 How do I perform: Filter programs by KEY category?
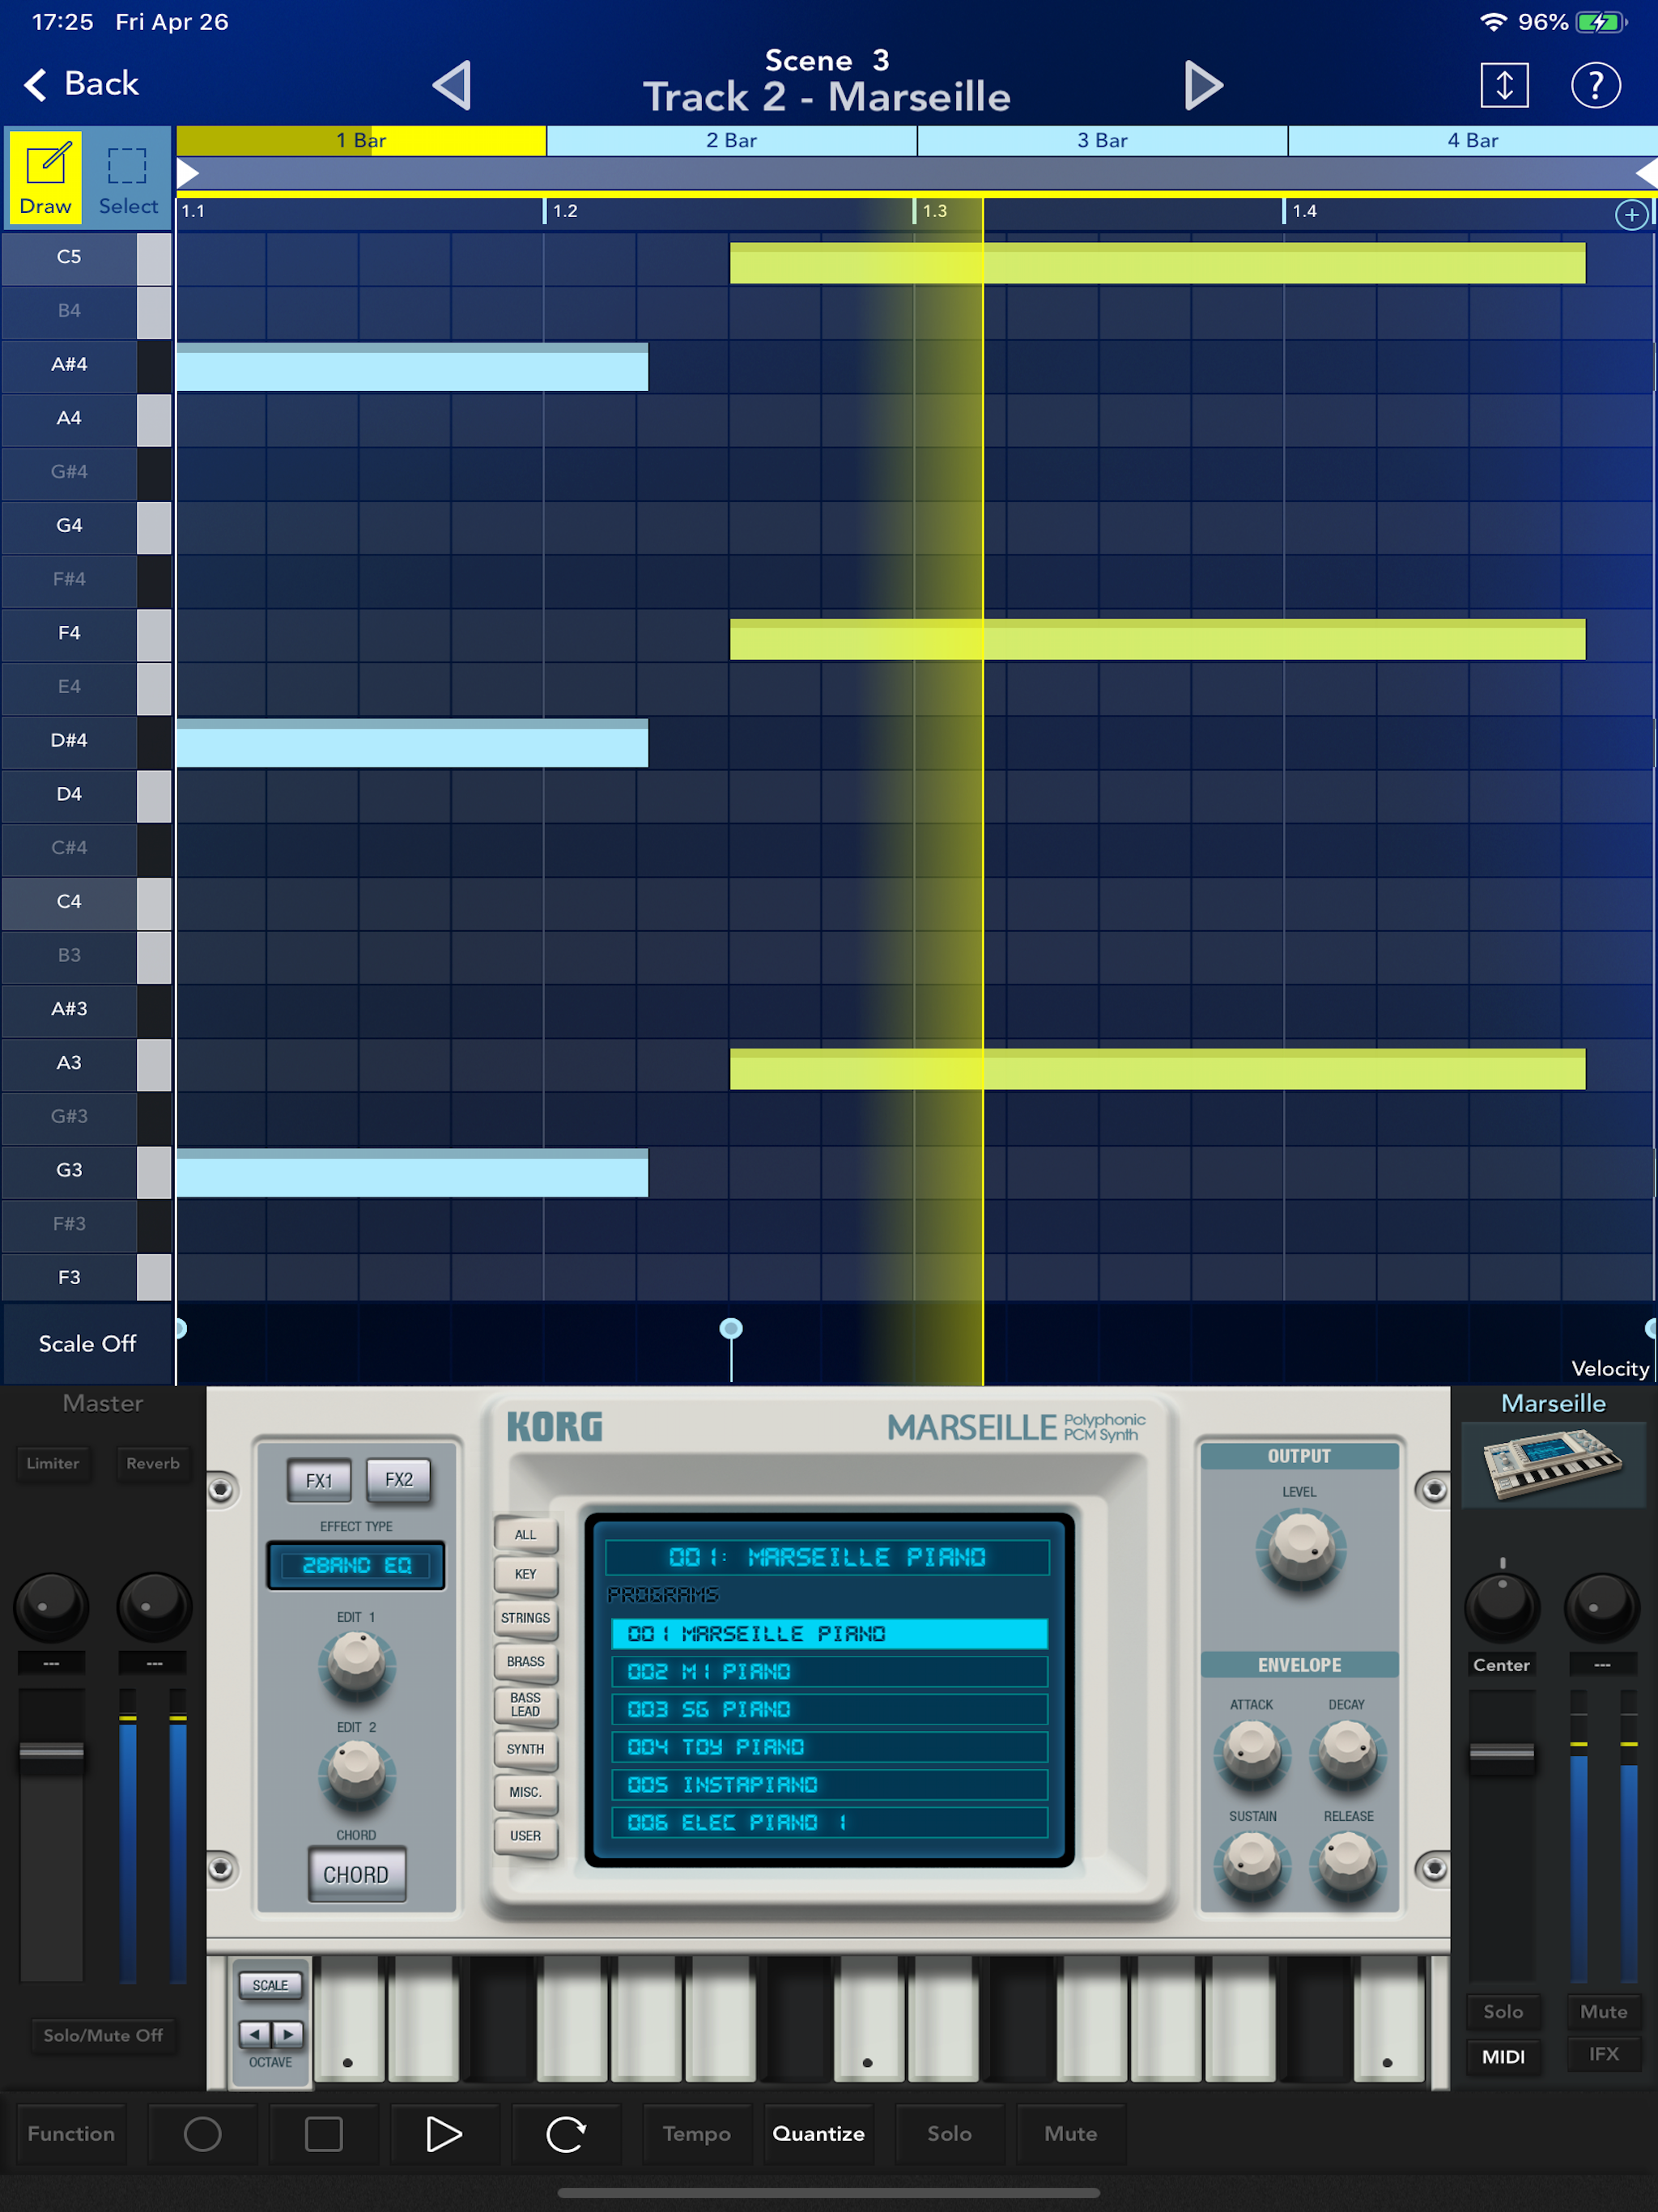click(x=525, y=1574)
